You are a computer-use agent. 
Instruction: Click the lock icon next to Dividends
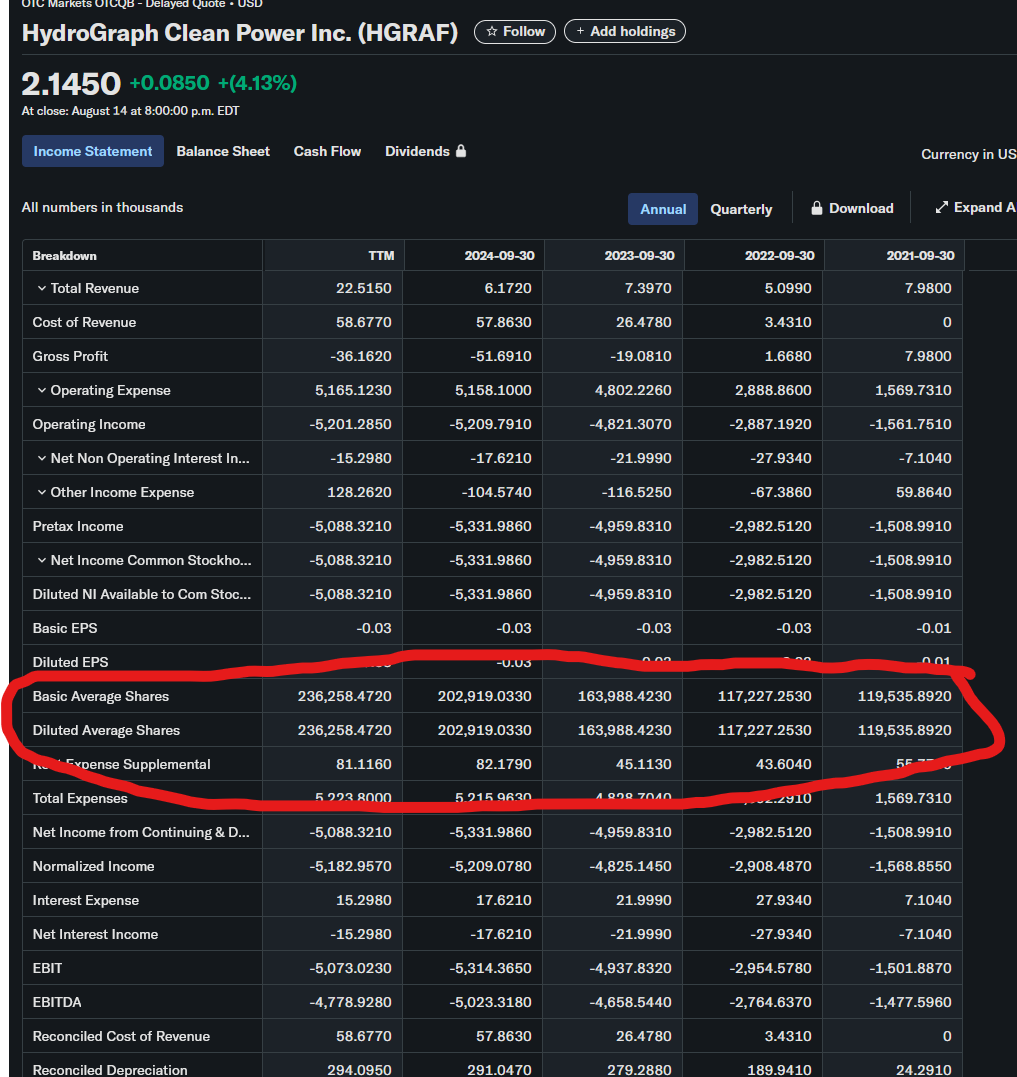pos(461,151)
